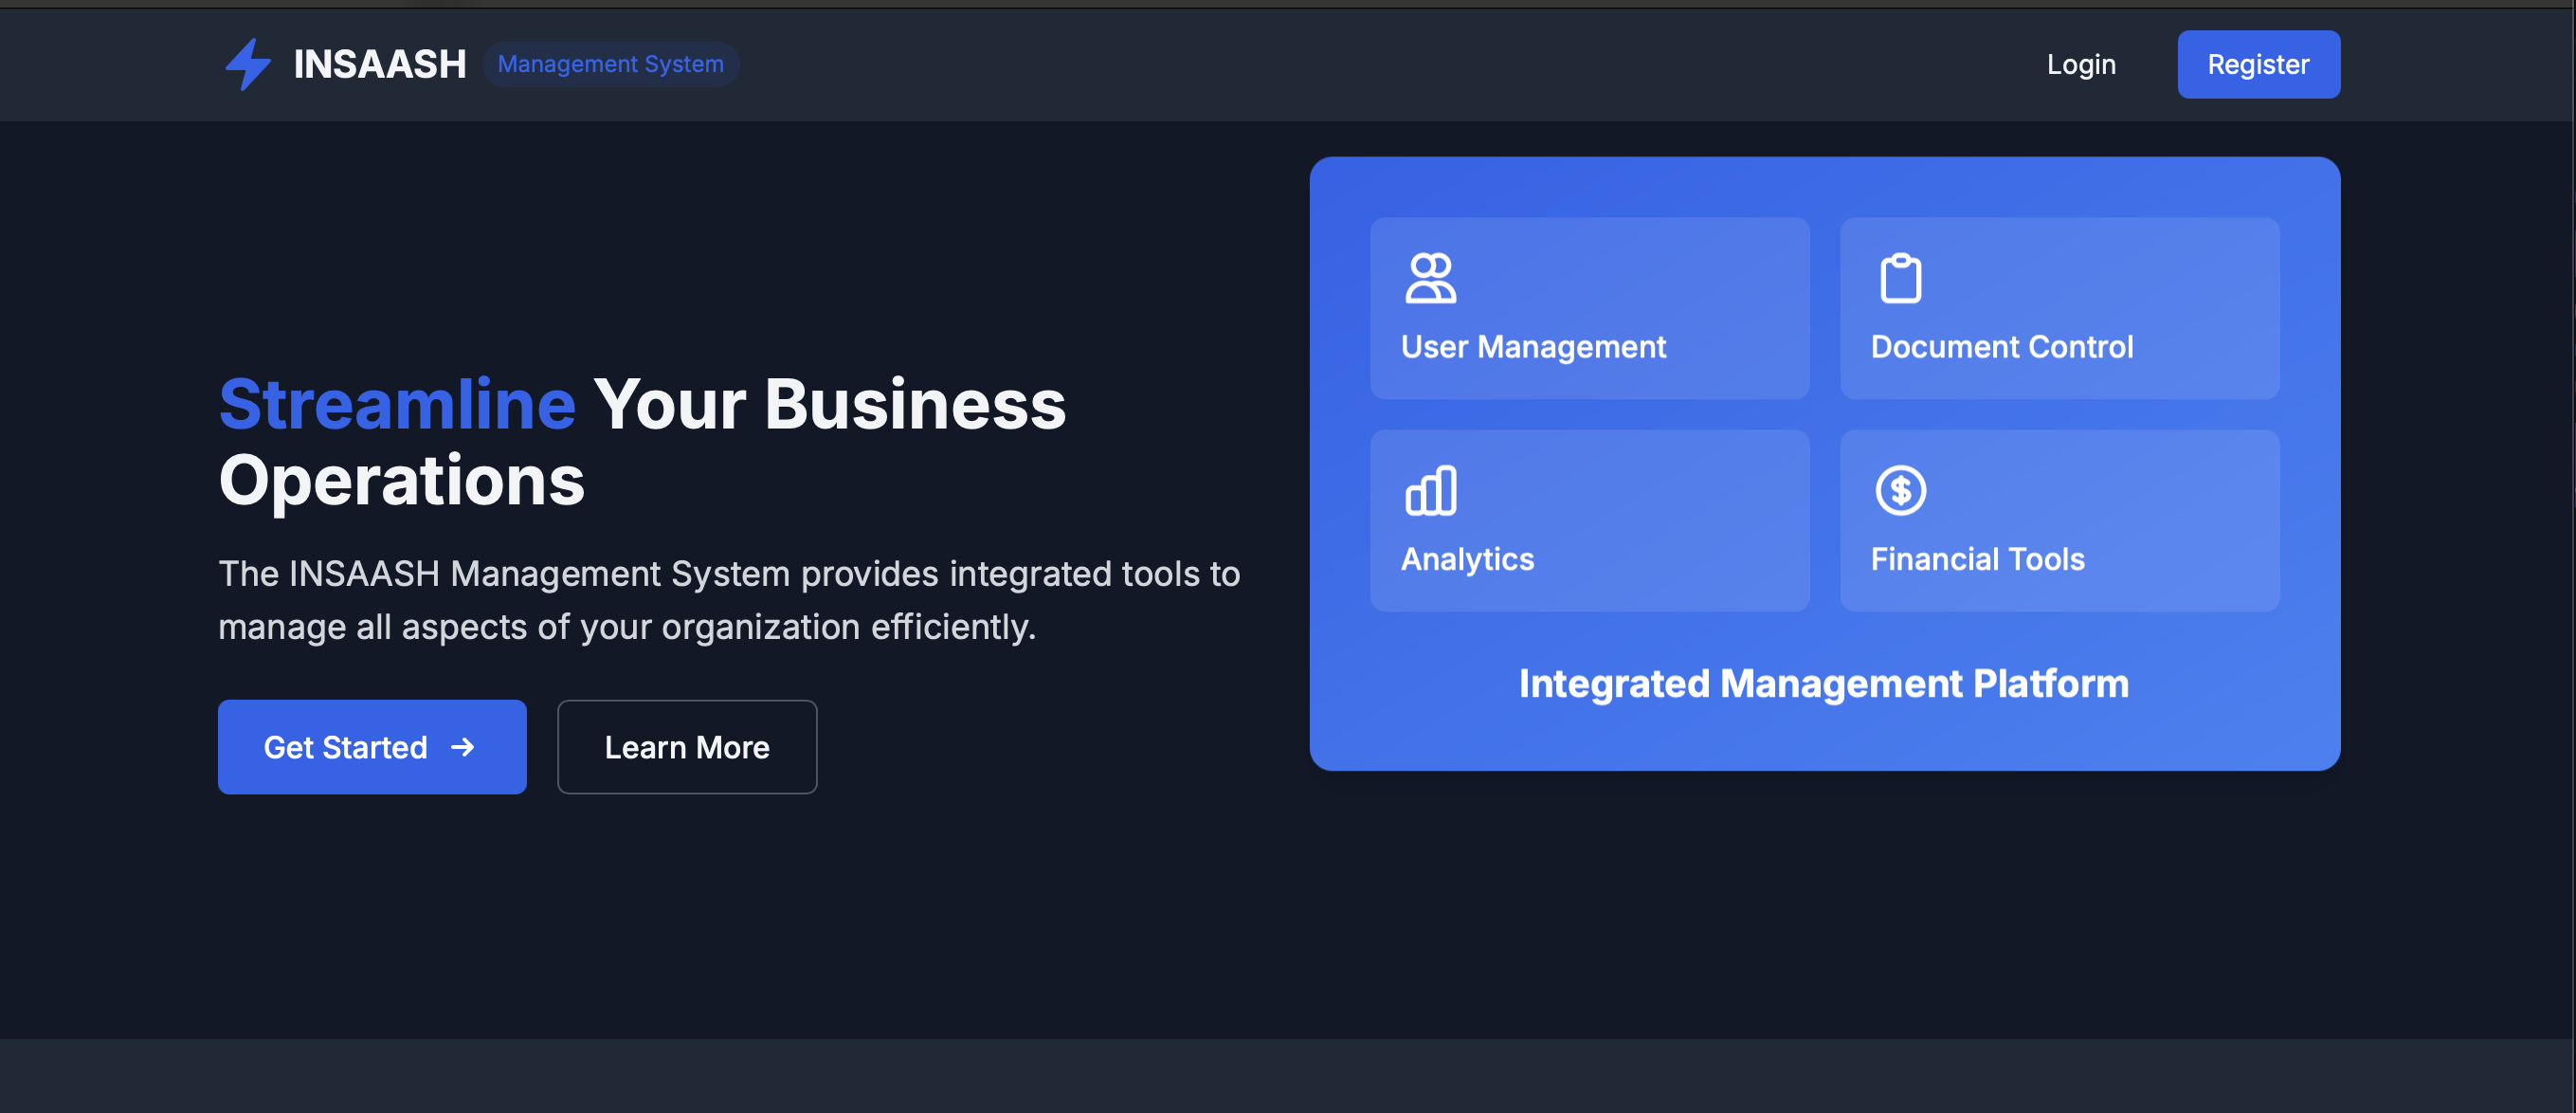Select the Learn More button
This screenshot has height=1113, width=2576.
(x=687, y=747)
